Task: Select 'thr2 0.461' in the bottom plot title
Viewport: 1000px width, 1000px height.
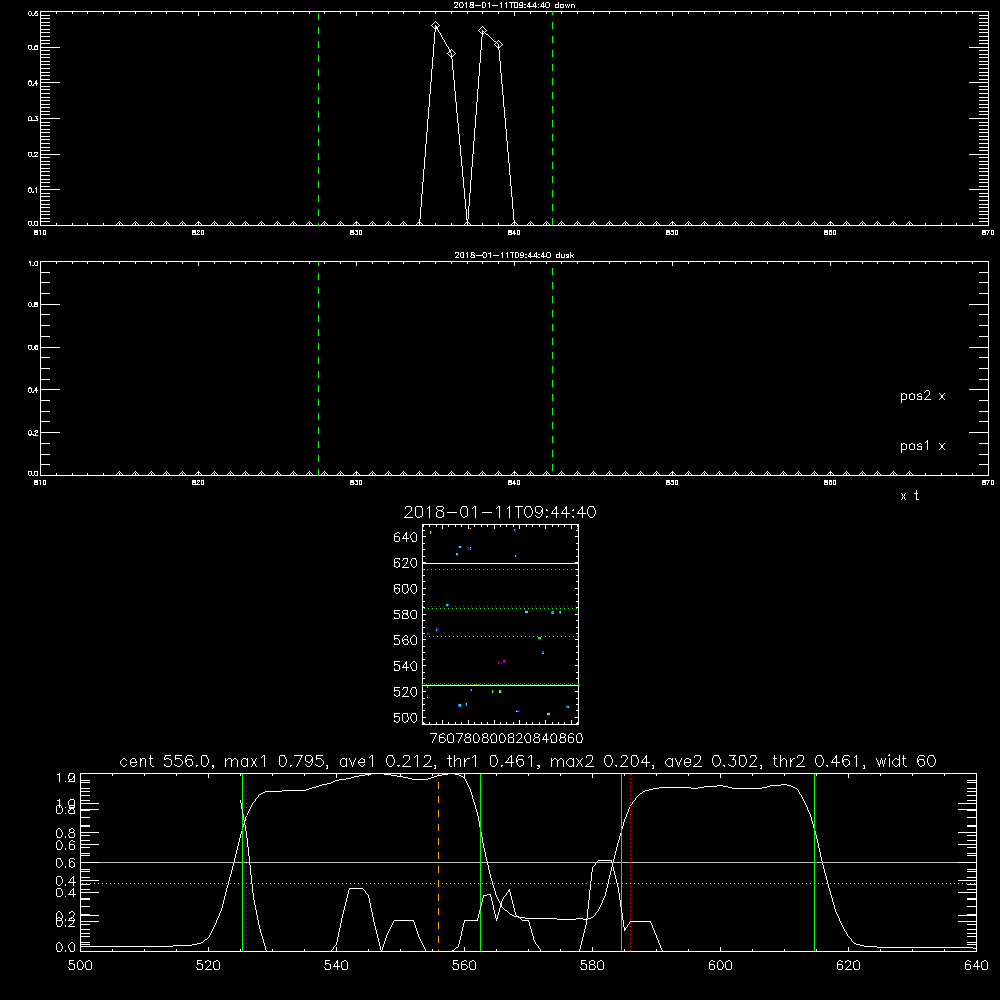Action: [x=817, y=761]
